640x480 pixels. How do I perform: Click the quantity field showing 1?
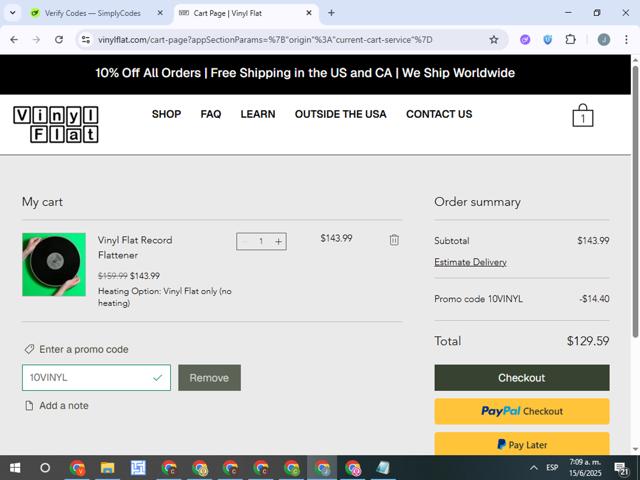click(x=261, y=241)
